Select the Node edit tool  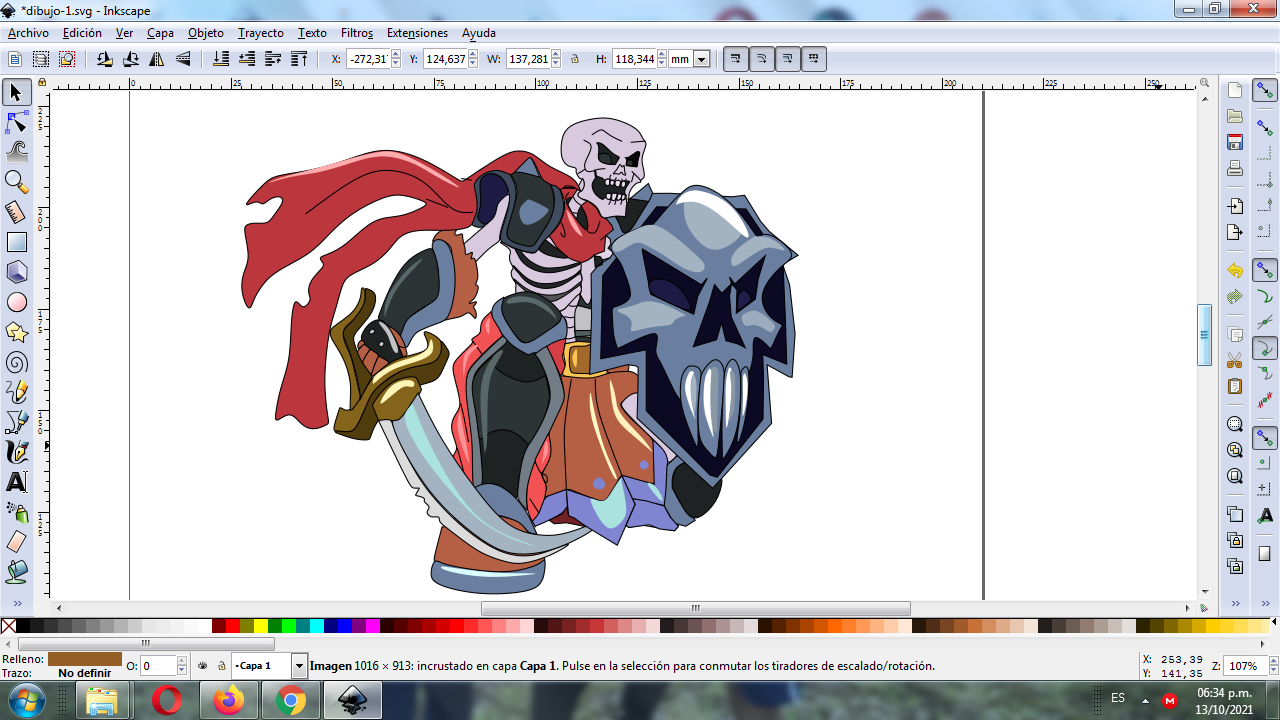pyautogui.click(x=16, y=123)
